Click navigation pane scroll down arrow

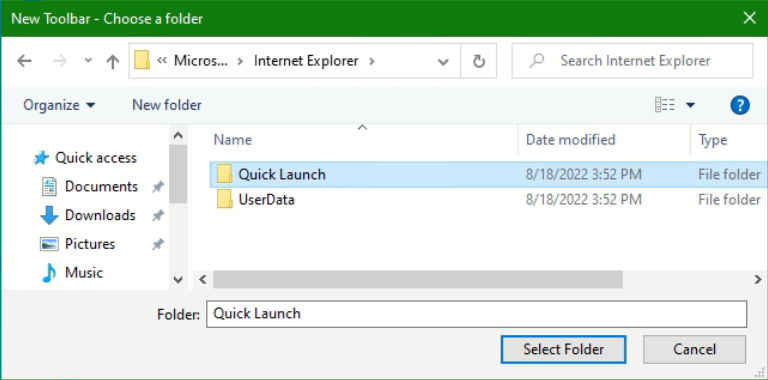(178, 280)
